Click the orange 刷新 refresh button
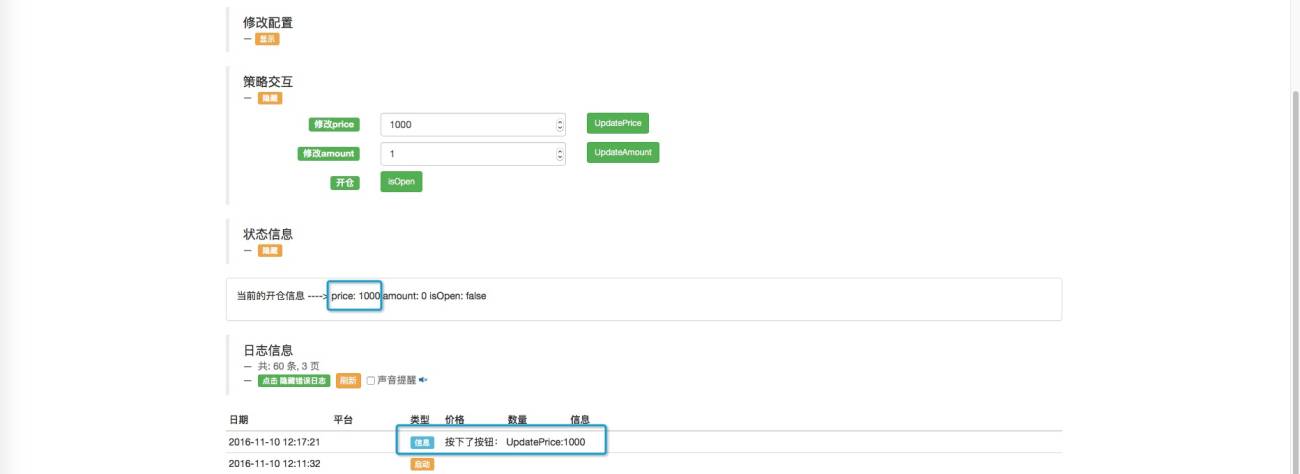Viewport: 1300px width, 474px height. point(348,380)
